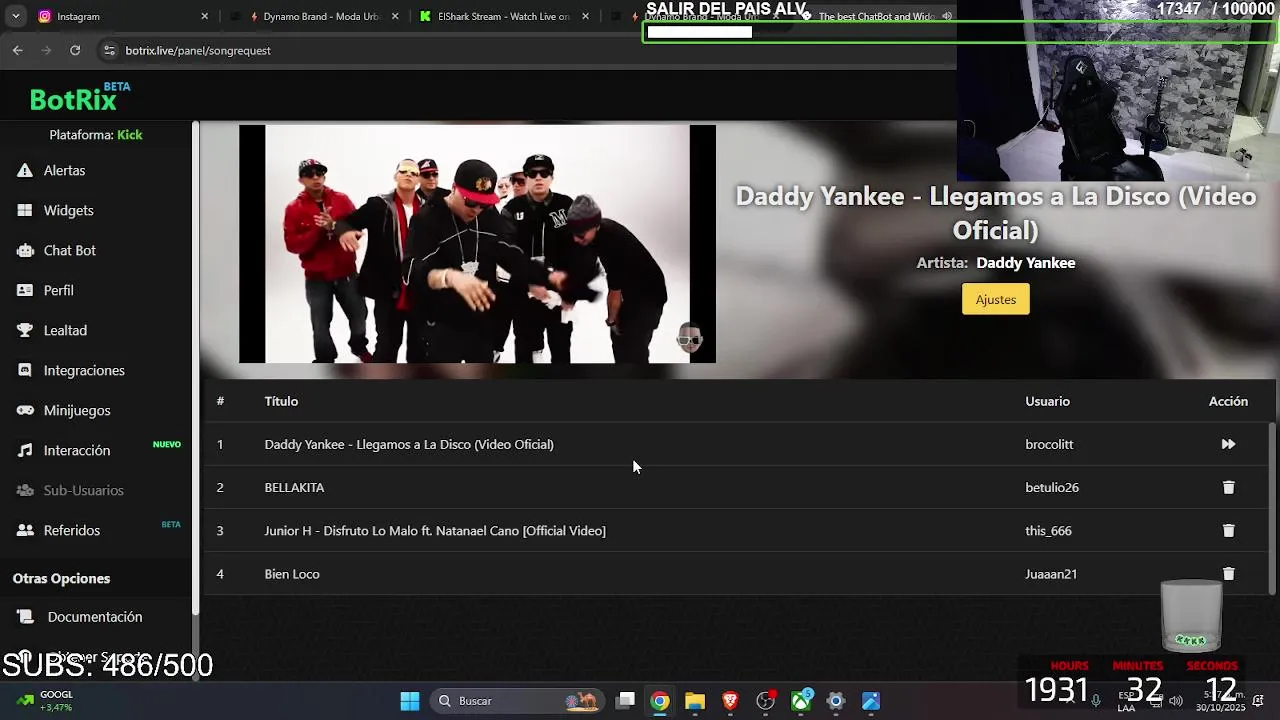Open Integraciones from the sidebar
This screenshot has width=1280, height=720.
(84, 371)
